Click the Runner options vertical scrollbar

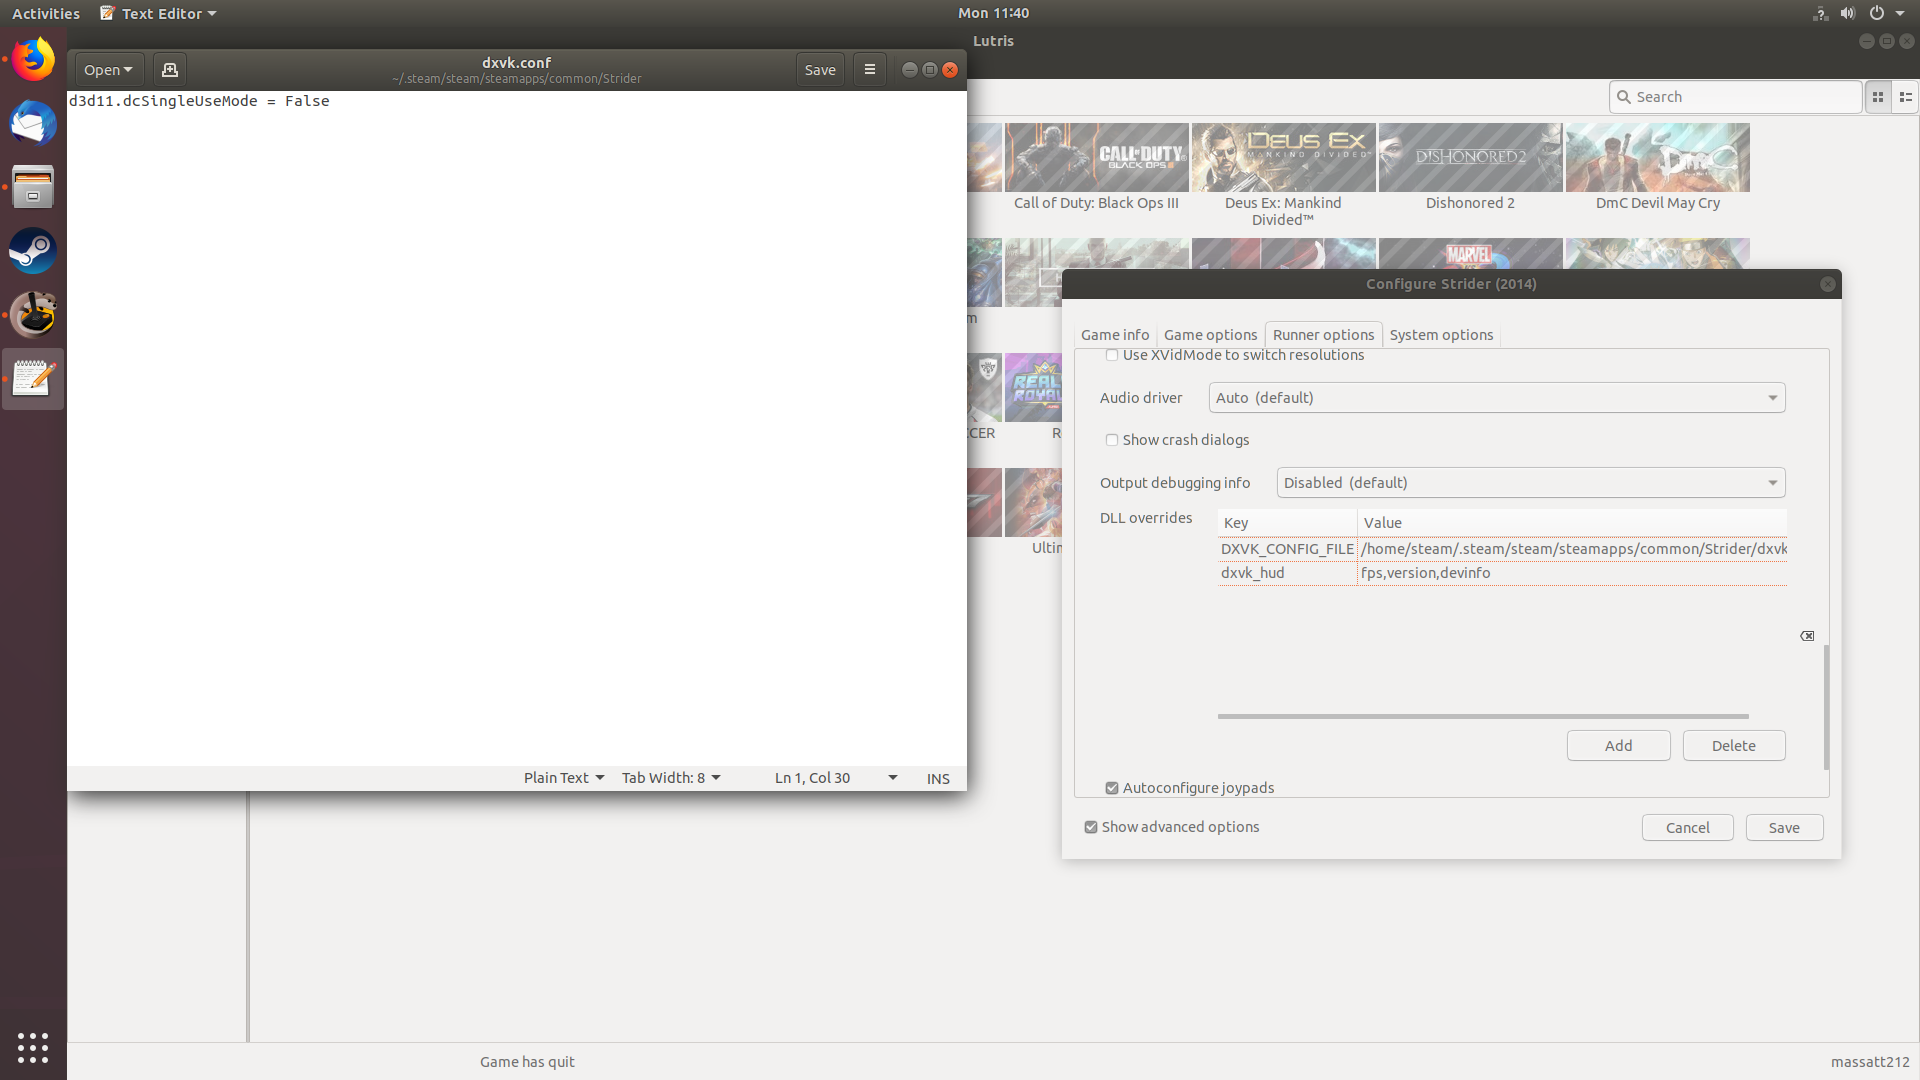click(1826, 707)
